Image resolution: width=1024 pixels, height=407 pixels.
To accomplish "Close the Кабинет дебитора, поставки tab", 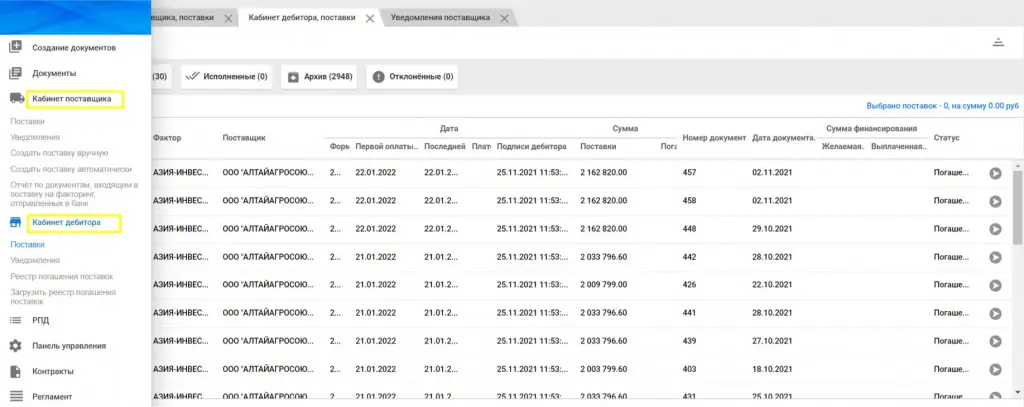I will pos(370,18).
